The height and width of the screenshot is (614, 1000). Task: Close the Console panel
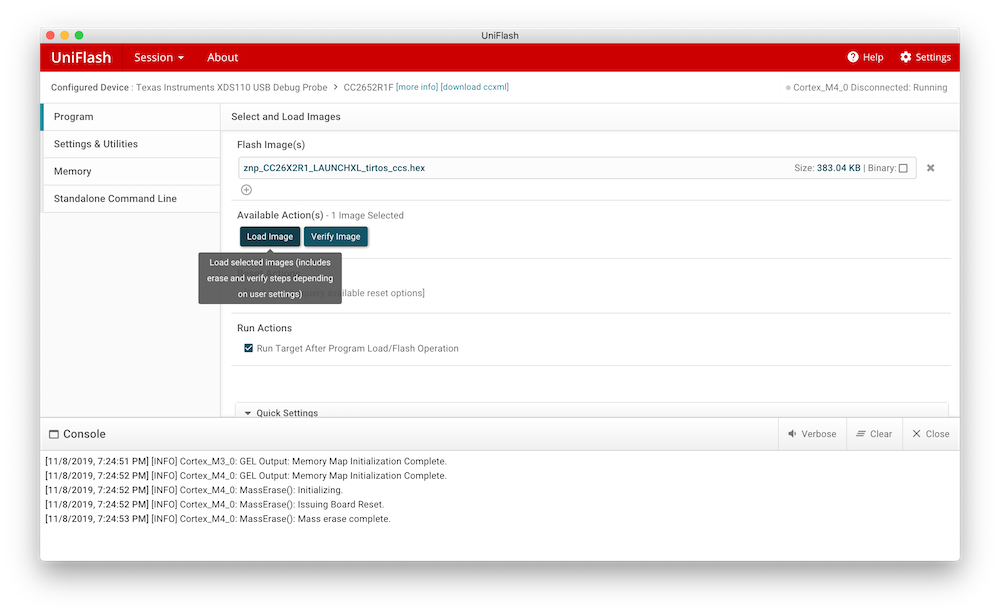930,434
